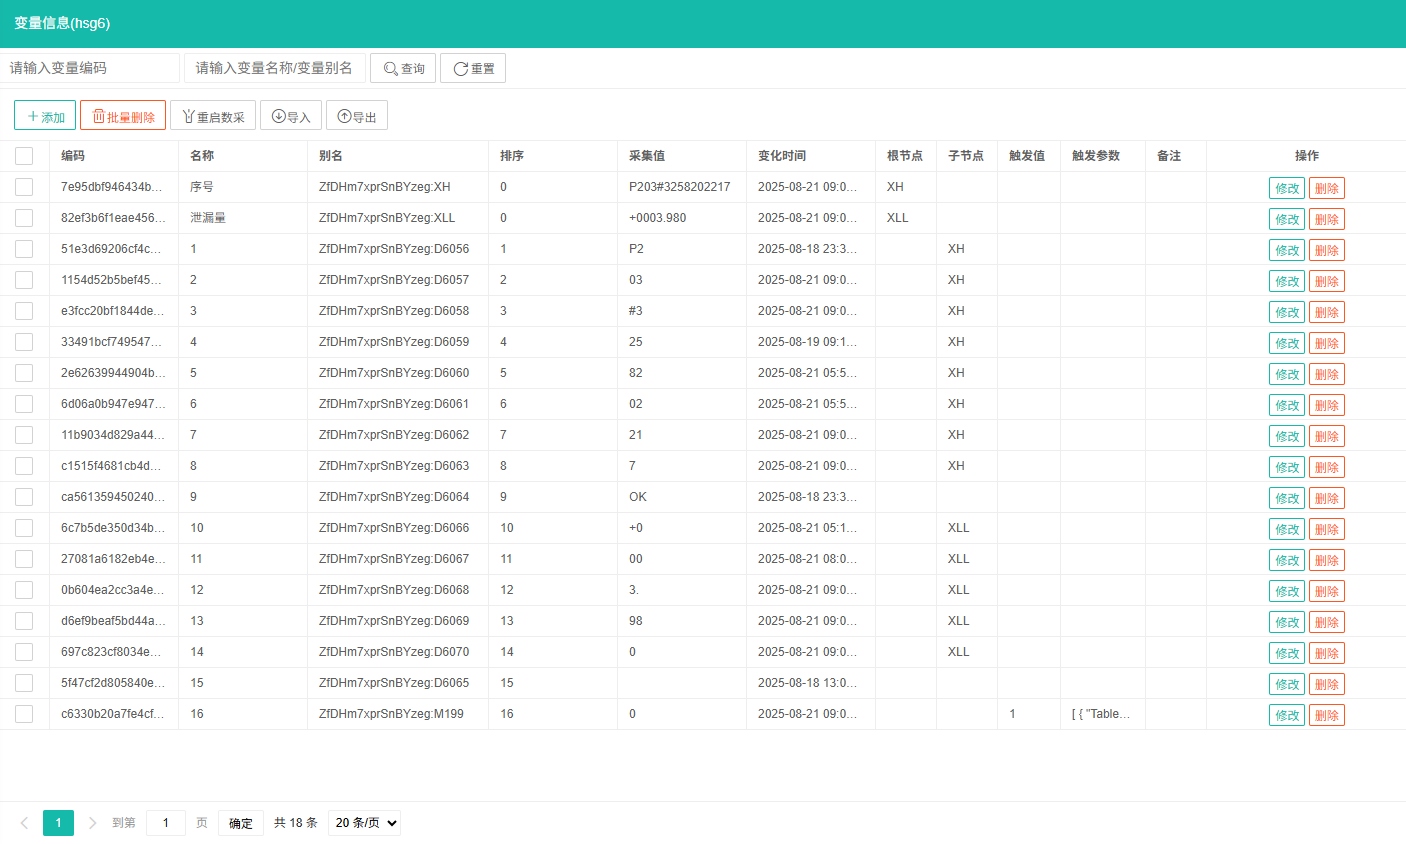1406x844 pixels.
Task: Focus the 变量名称/变量别名 input field
Action: [275, 68]
